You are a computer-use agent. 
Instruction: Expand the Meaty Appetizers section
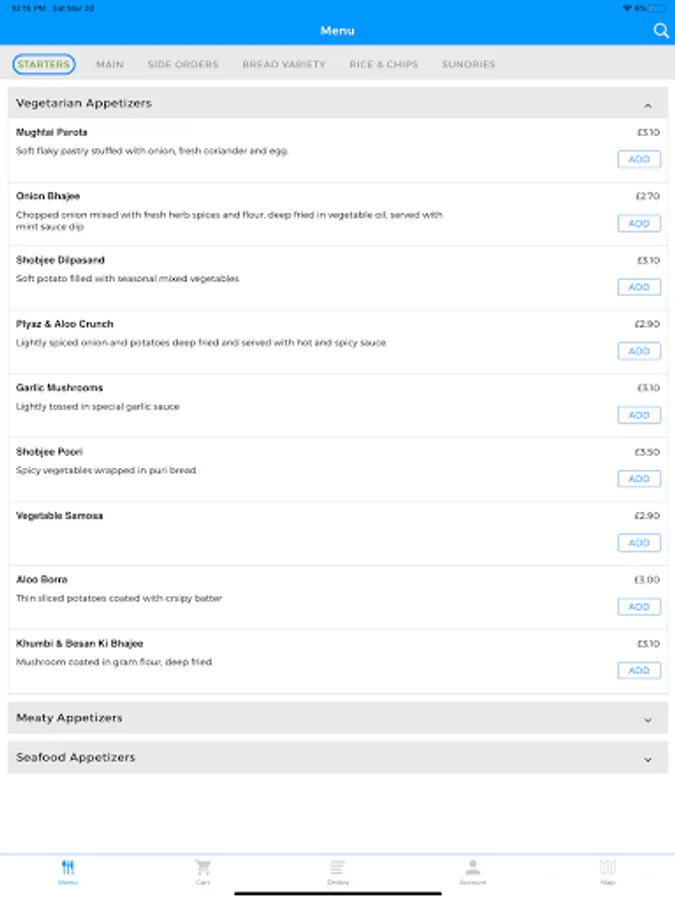(648, 719)
